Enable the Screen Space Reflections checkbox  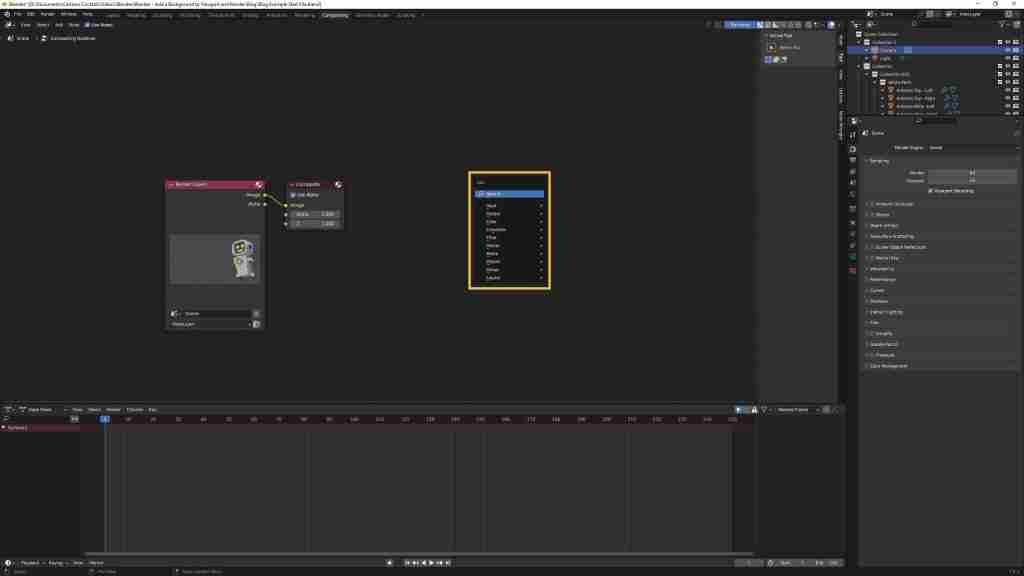[x=872, y=248]
